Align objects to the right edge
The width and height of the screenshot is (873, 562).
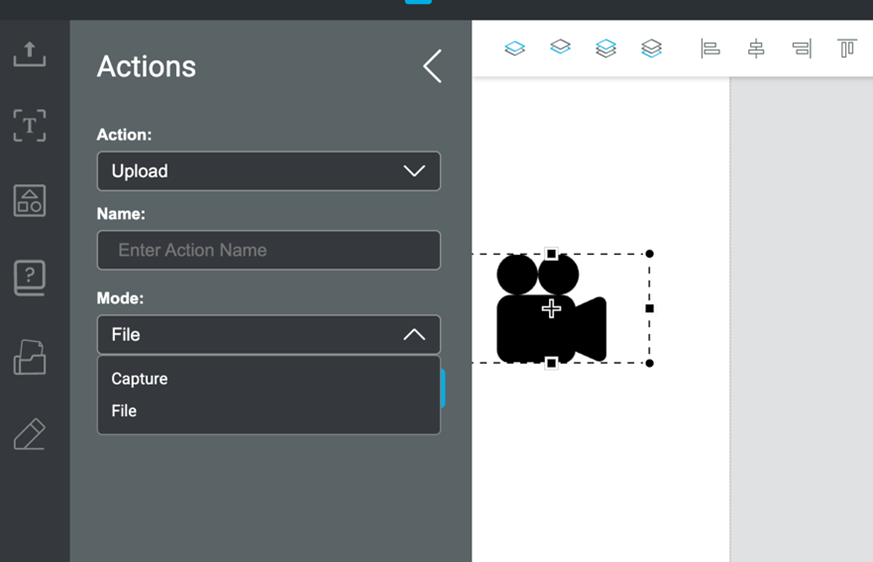[802, 48]
